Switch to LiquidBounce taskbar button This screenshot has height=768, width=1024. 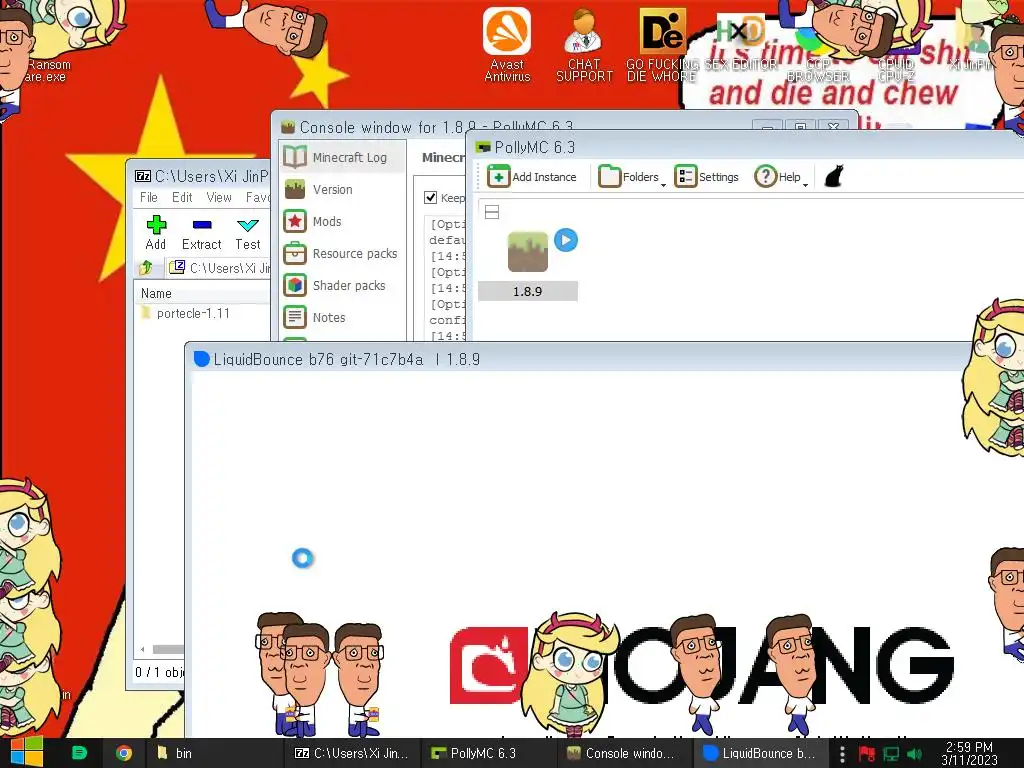[x=759, y=753]
